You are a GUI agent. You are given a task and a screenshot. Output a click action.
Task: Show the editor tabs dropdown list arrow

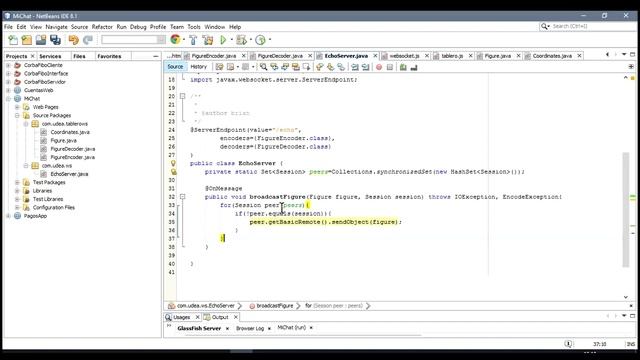(x=624, y=55)
